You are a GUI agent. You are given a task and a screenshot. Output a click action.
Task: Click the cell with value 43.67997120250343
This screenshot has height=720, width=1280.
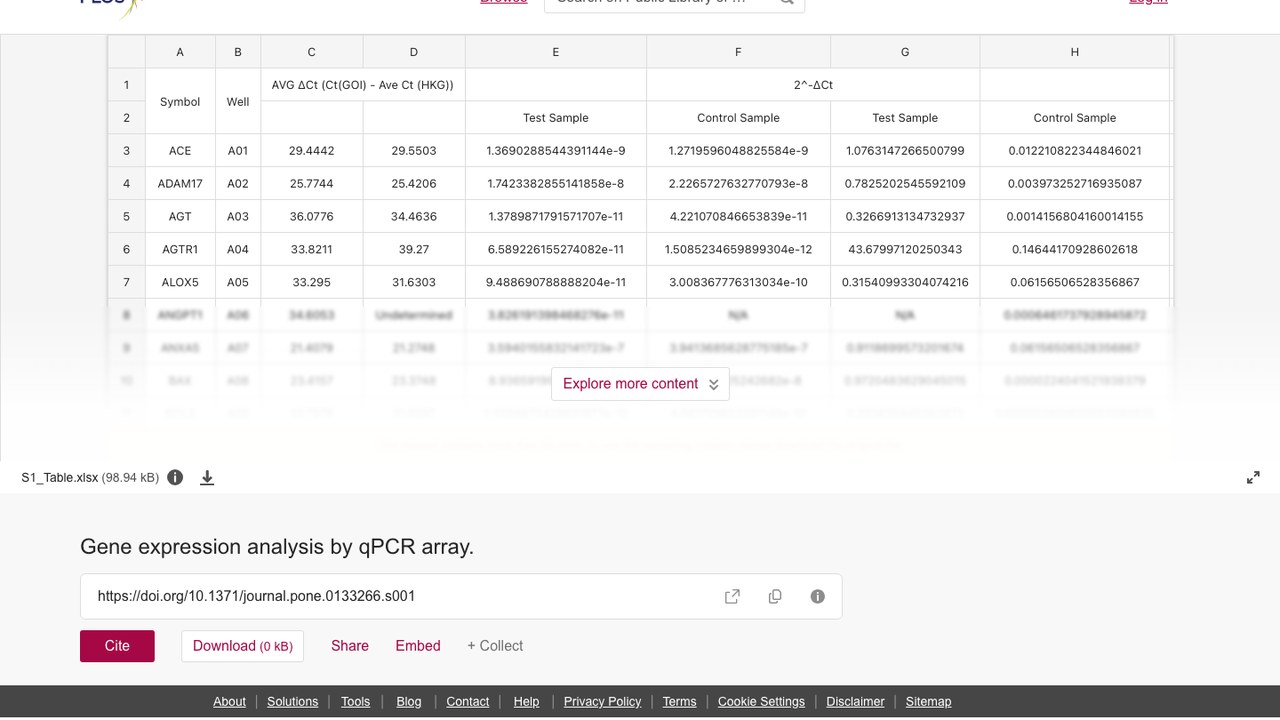(x=905, y=250)
